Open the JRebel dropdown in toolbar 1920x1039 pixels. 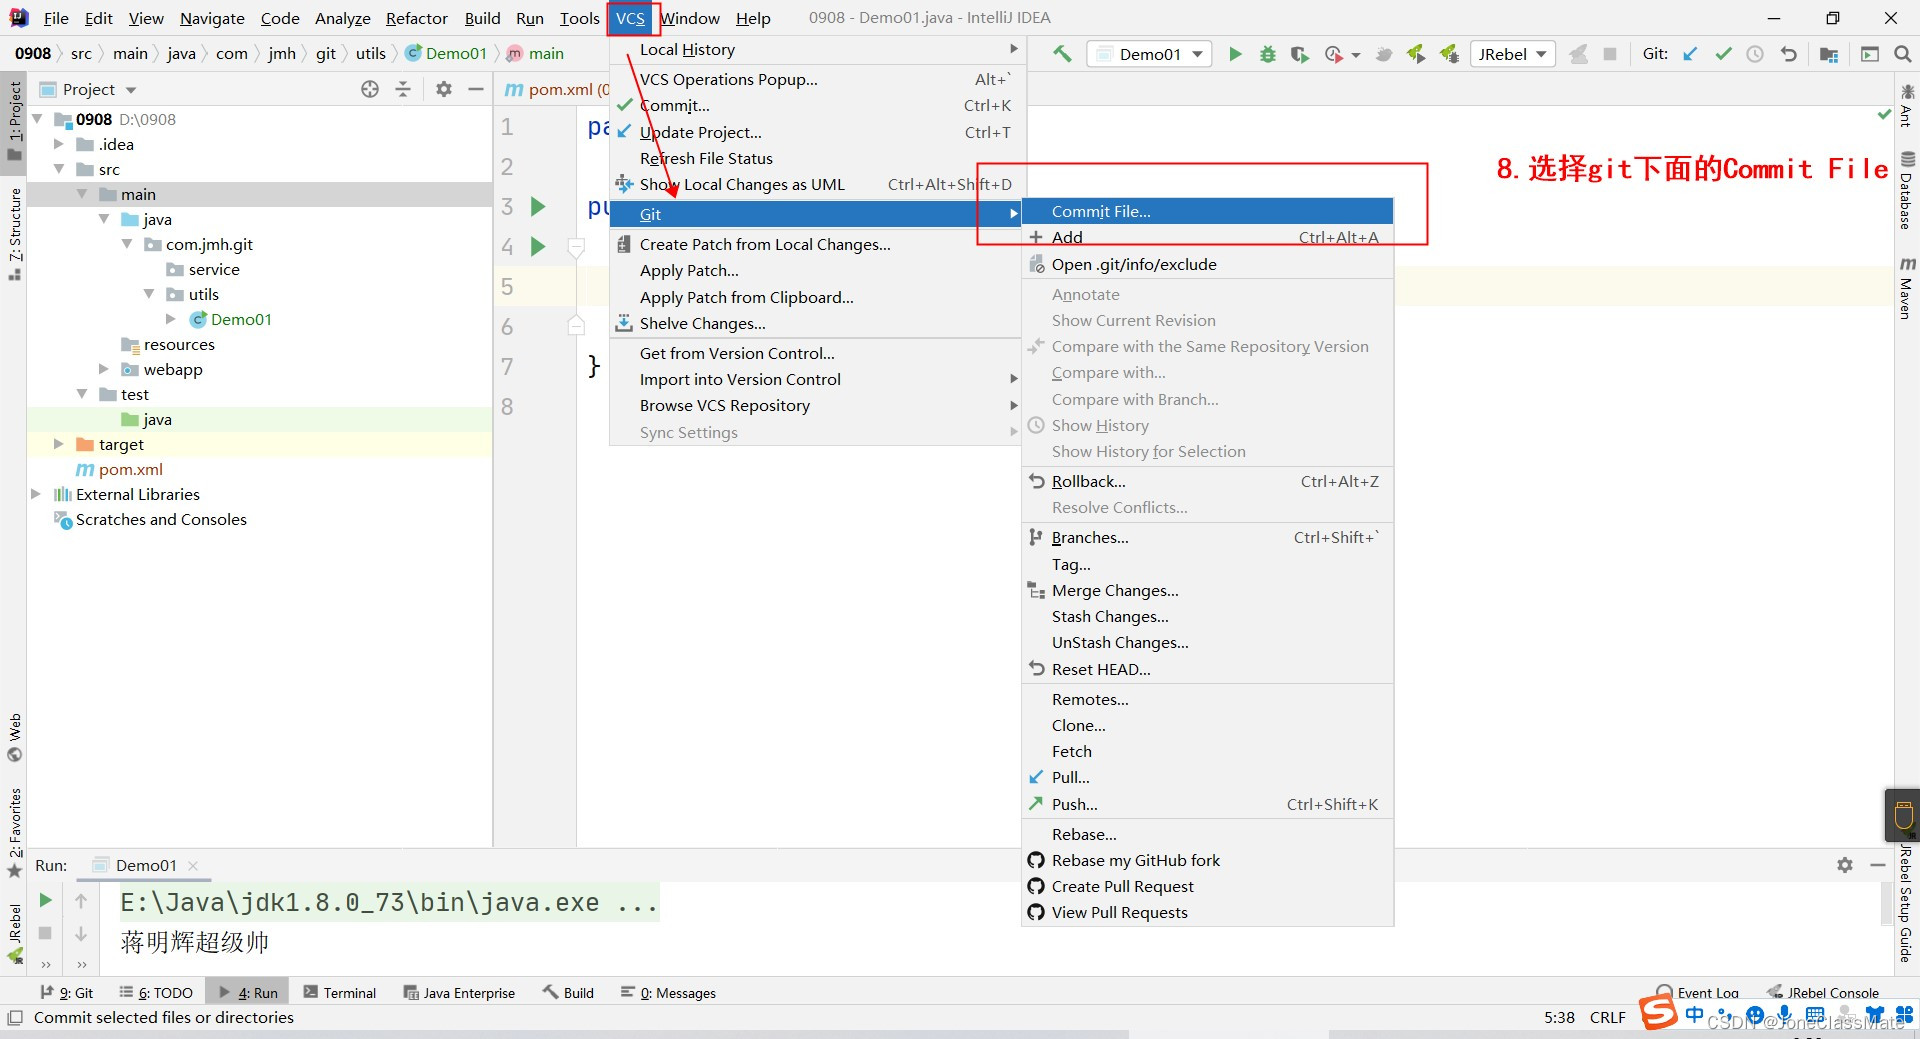click(1513, 54)
